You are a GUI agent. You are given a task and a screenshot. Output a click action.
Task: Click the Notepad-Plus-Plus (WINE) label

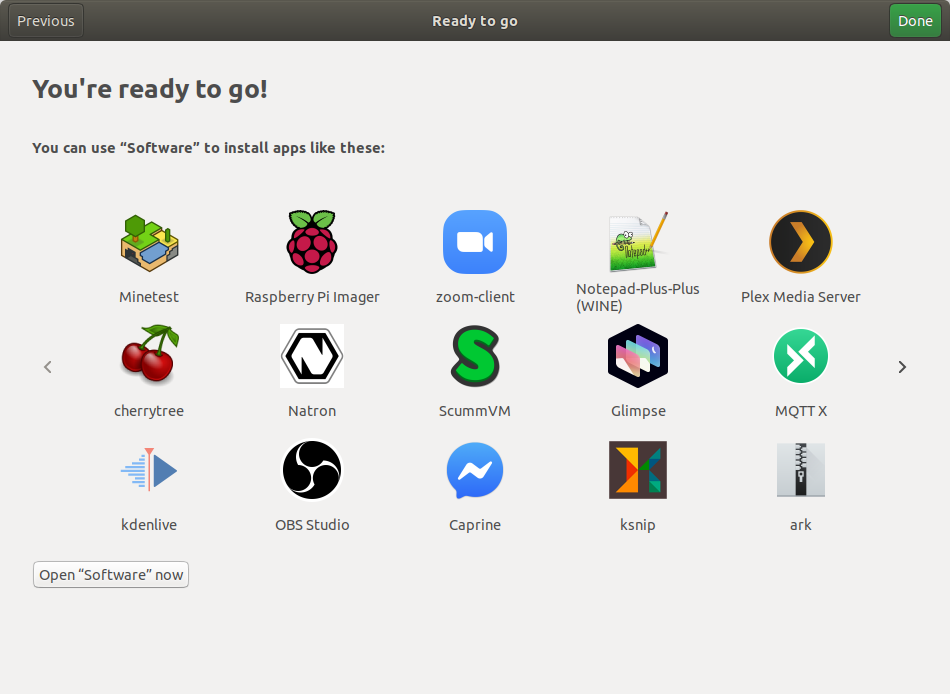(x=638, y=297)
